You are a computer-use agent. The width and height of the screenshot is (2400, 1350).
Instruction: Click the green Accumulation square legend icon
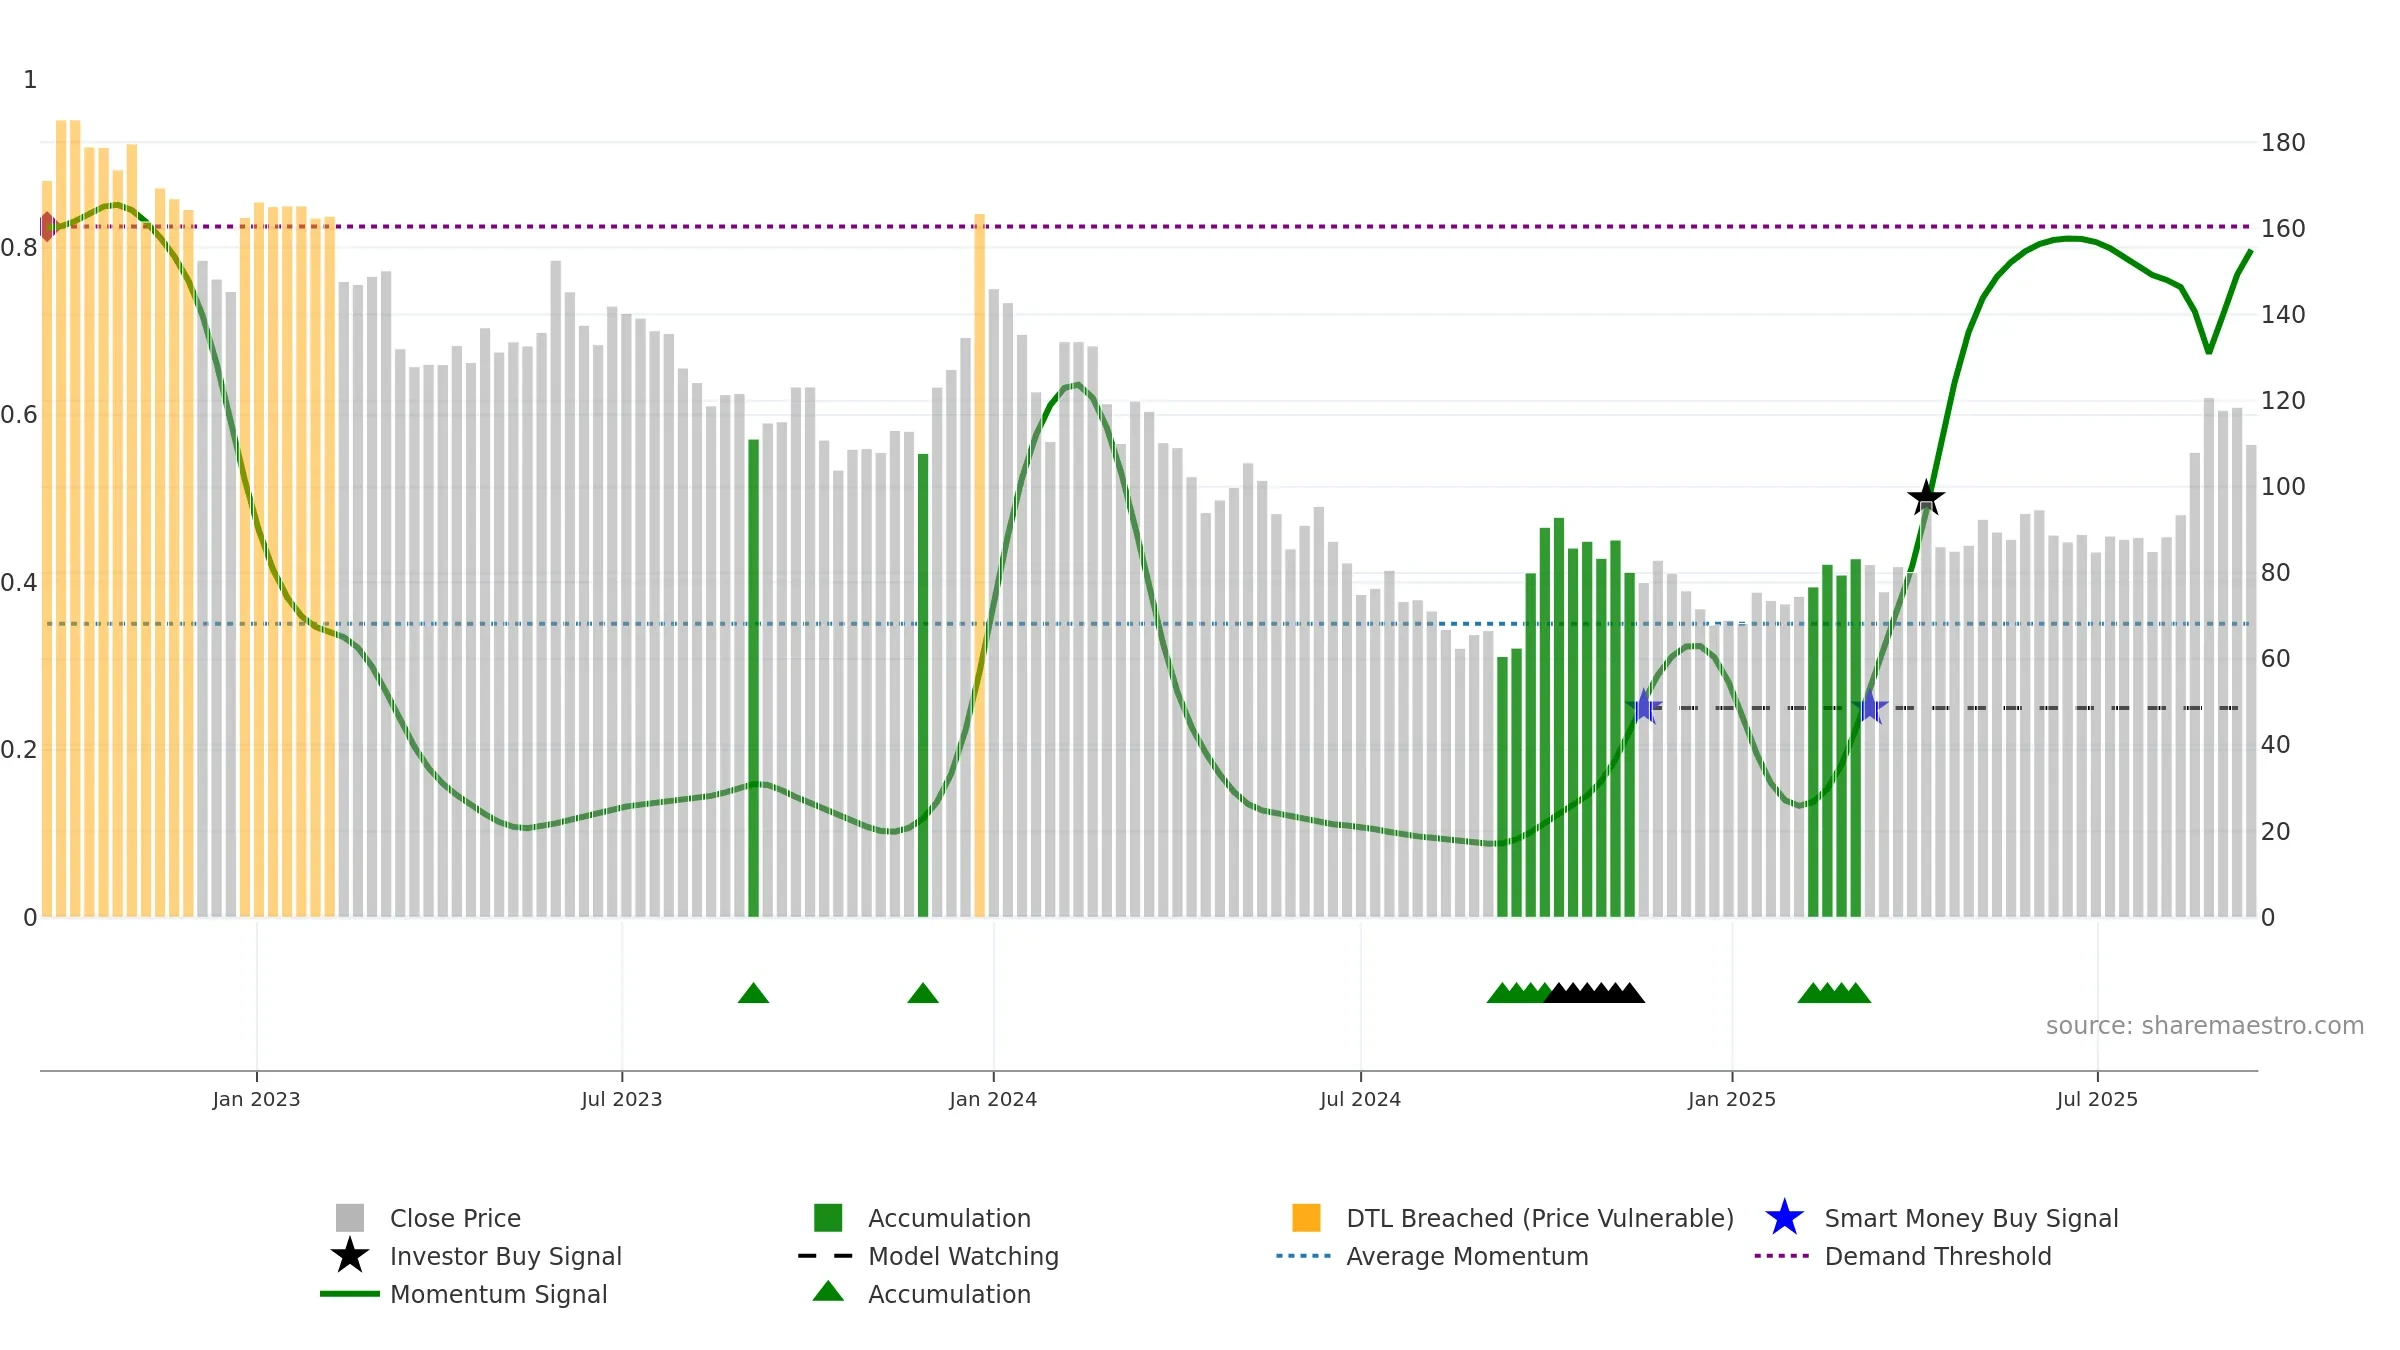[828, 1218]
